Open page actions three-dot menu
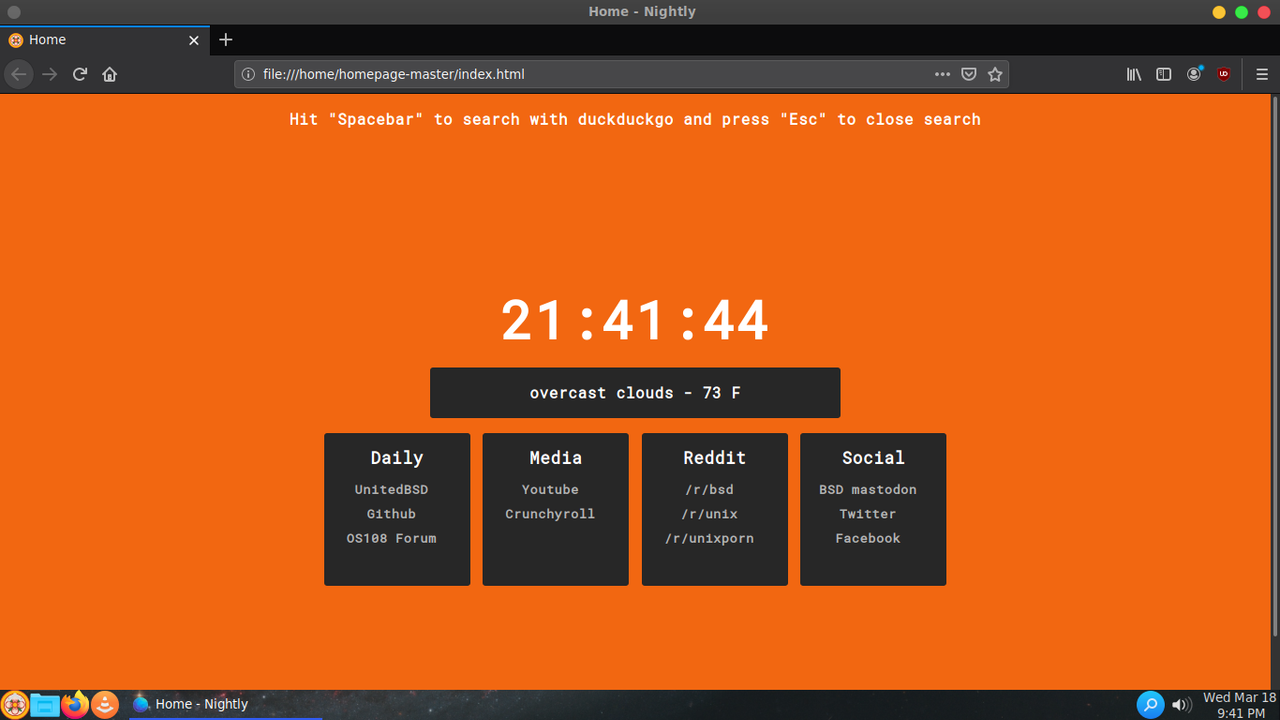1280x720 pixels. coord(942,74)
